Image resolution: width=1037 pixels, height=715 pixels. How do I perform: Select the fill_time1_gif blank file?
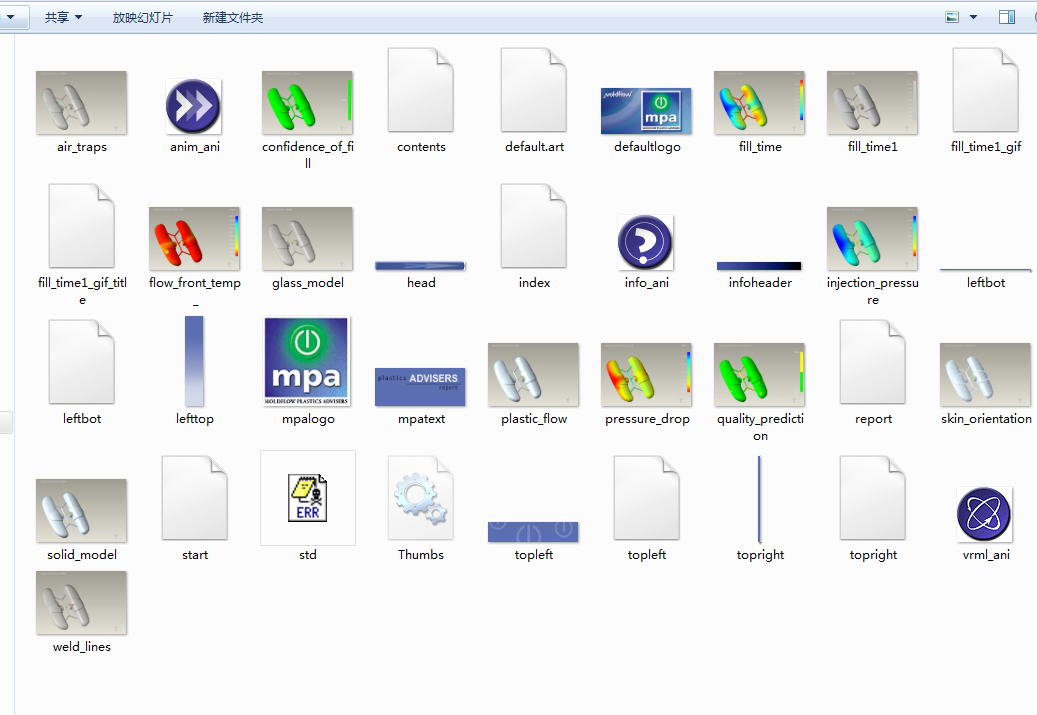(985, 90)
